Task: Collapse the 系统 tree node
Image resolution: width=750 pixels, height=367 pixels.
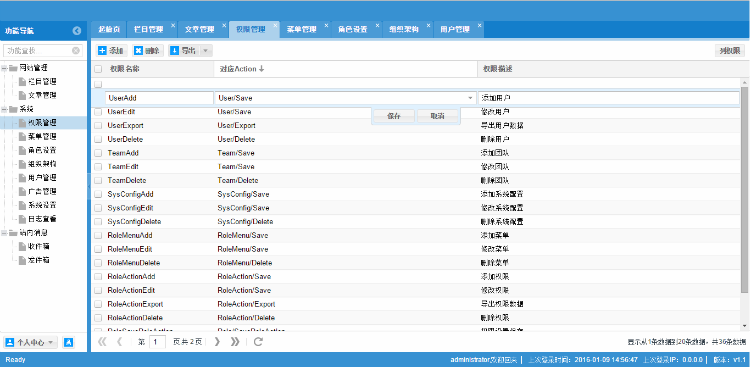Action: tap(4, 109)
